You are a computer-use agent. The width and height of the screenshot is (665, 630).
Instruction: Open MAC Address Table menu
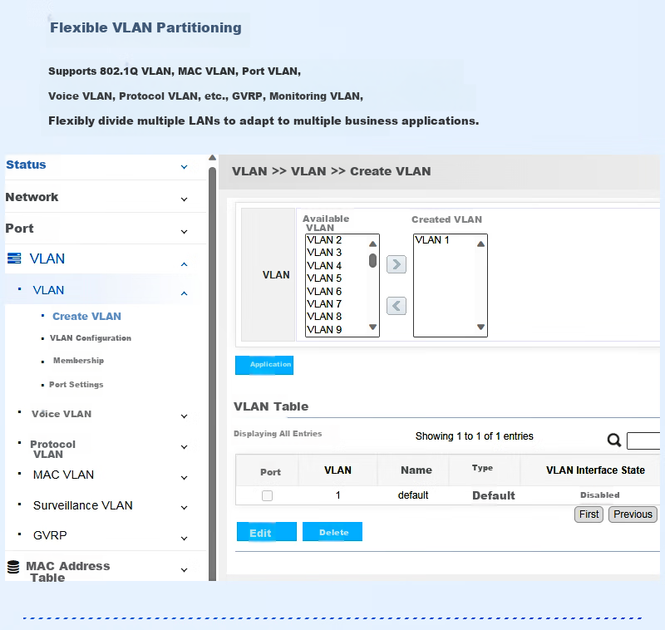pyautogui.click(x=68, y=571)
